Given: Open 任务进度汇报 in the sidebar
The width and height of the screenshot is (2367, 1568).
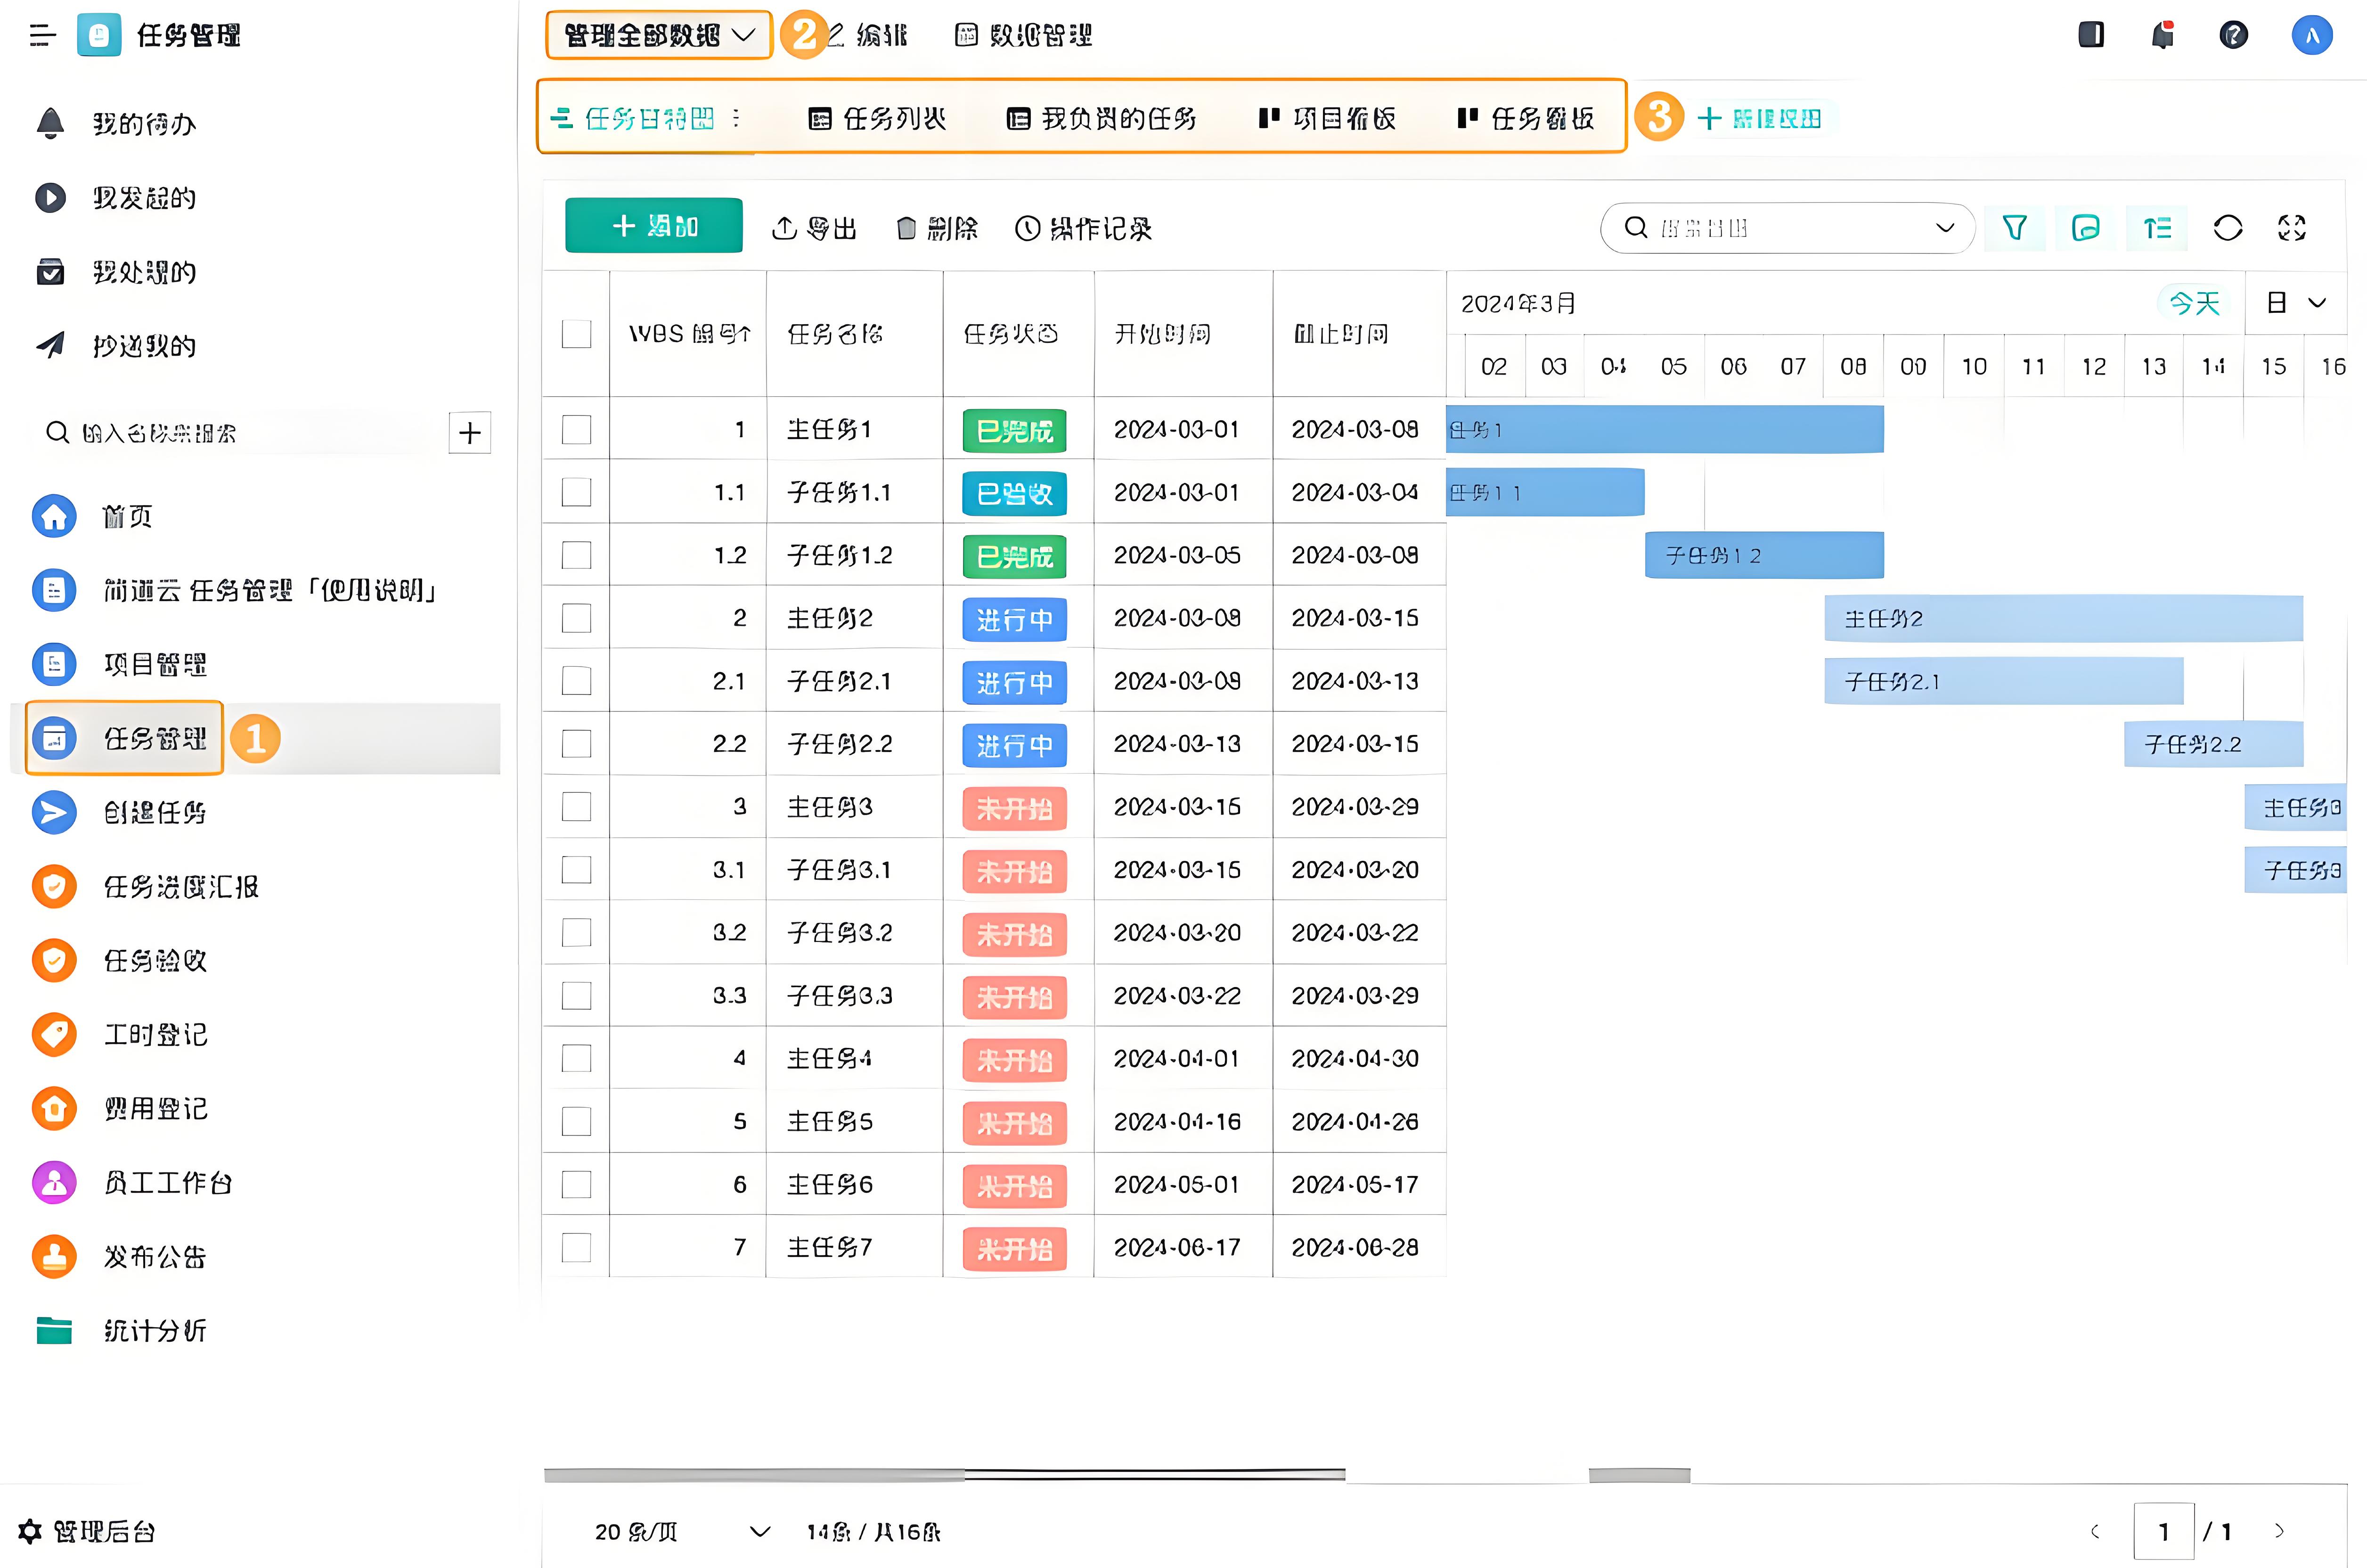Looking at the screenshot, I should tap(145, 887).
